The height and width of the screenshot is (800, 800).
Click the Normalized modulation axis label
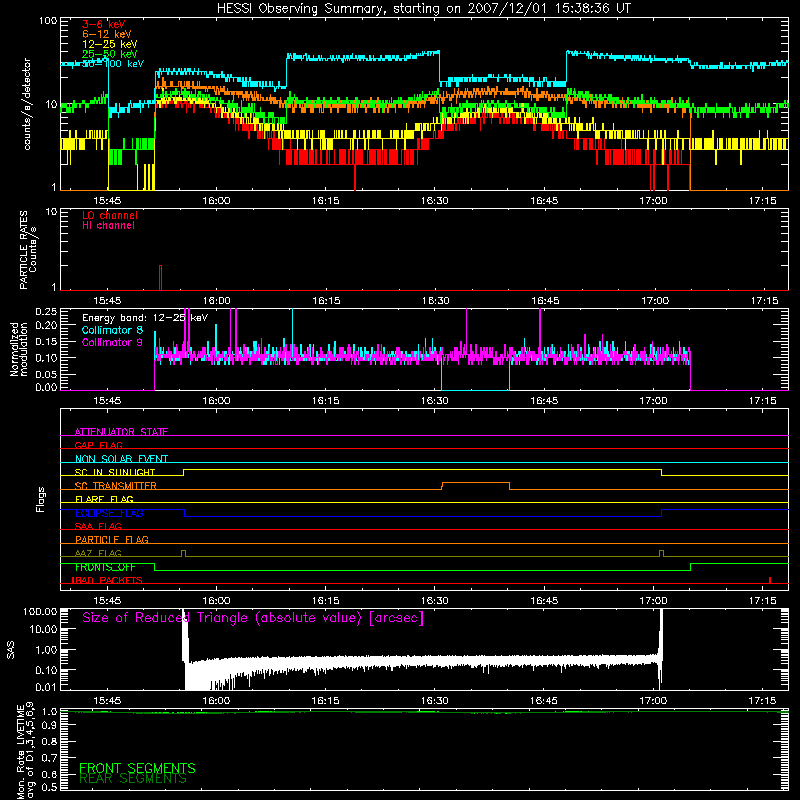19,349
